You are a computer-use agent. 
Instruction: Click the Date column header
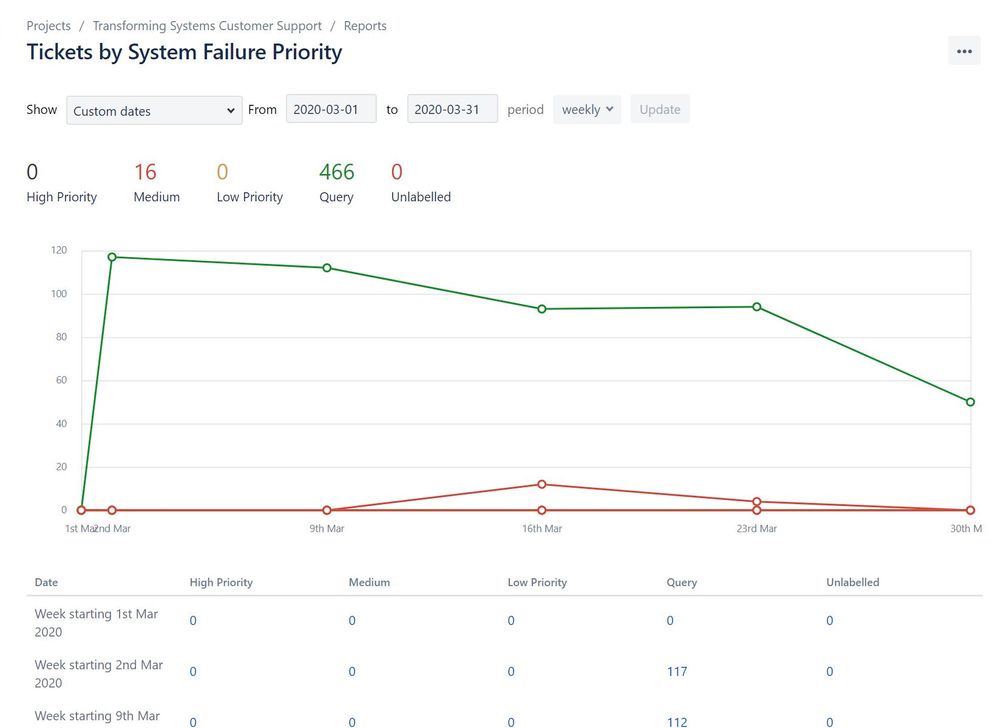coord(47,582)
